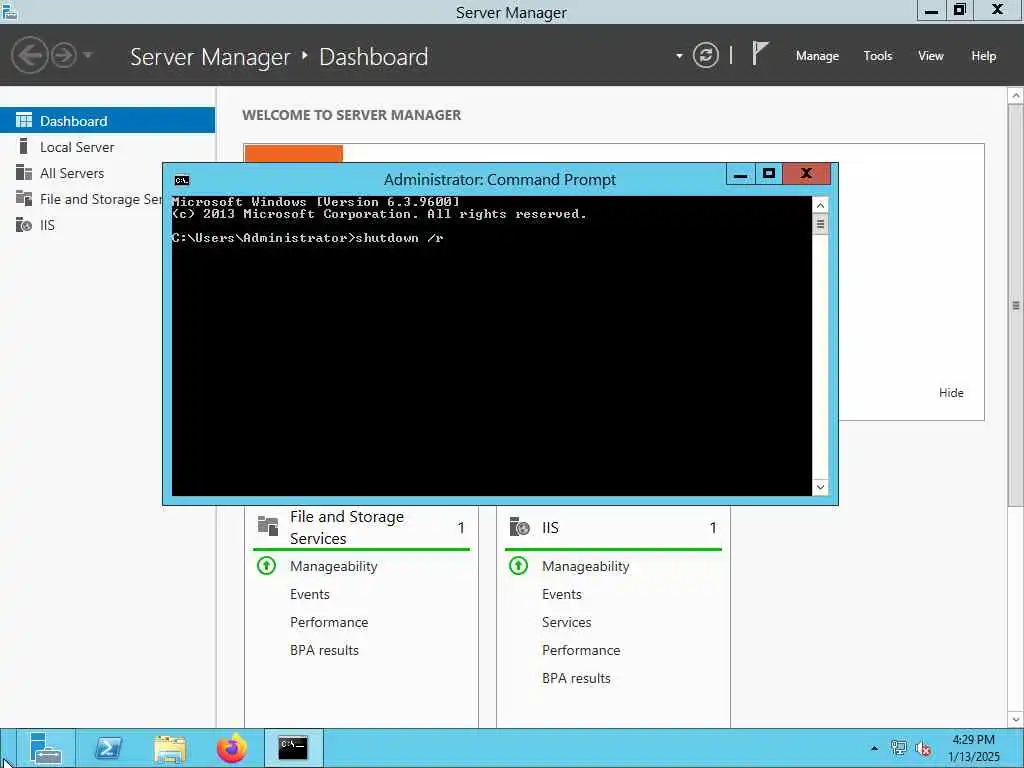Open Events in the IIS tile
1024x768 pixels.
562,594
